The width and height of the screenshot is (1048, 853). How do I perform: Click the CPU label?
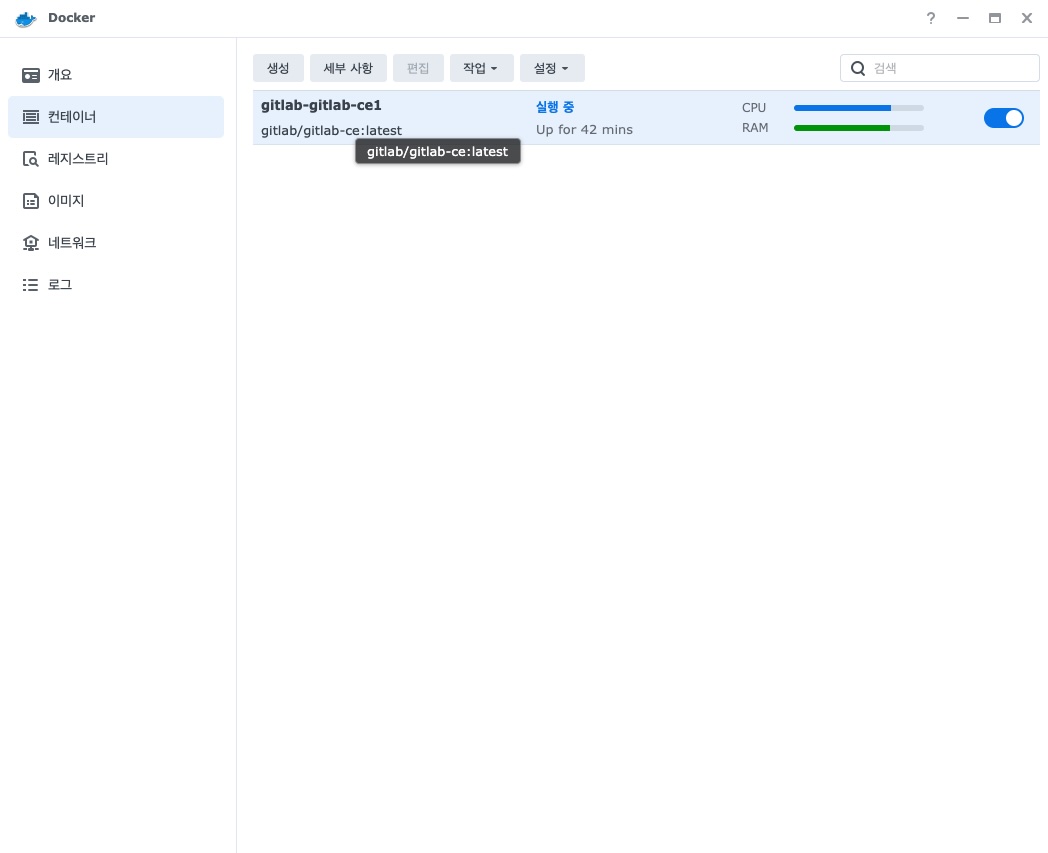[754, 108]
